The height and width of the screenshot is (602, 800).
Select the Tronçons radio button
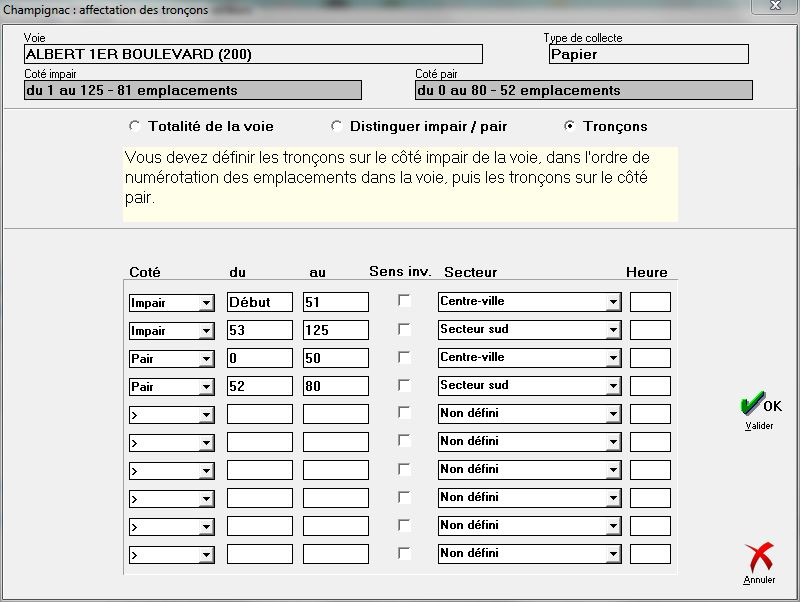(x=570, y=127)
